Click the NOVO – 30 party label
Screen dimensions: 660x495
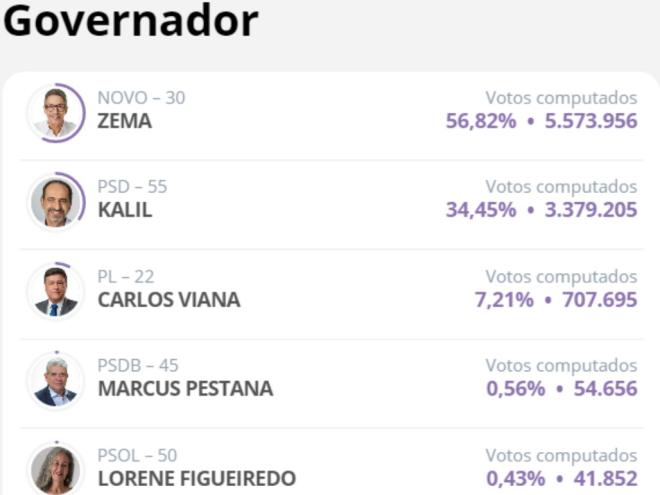pos(141,98)
